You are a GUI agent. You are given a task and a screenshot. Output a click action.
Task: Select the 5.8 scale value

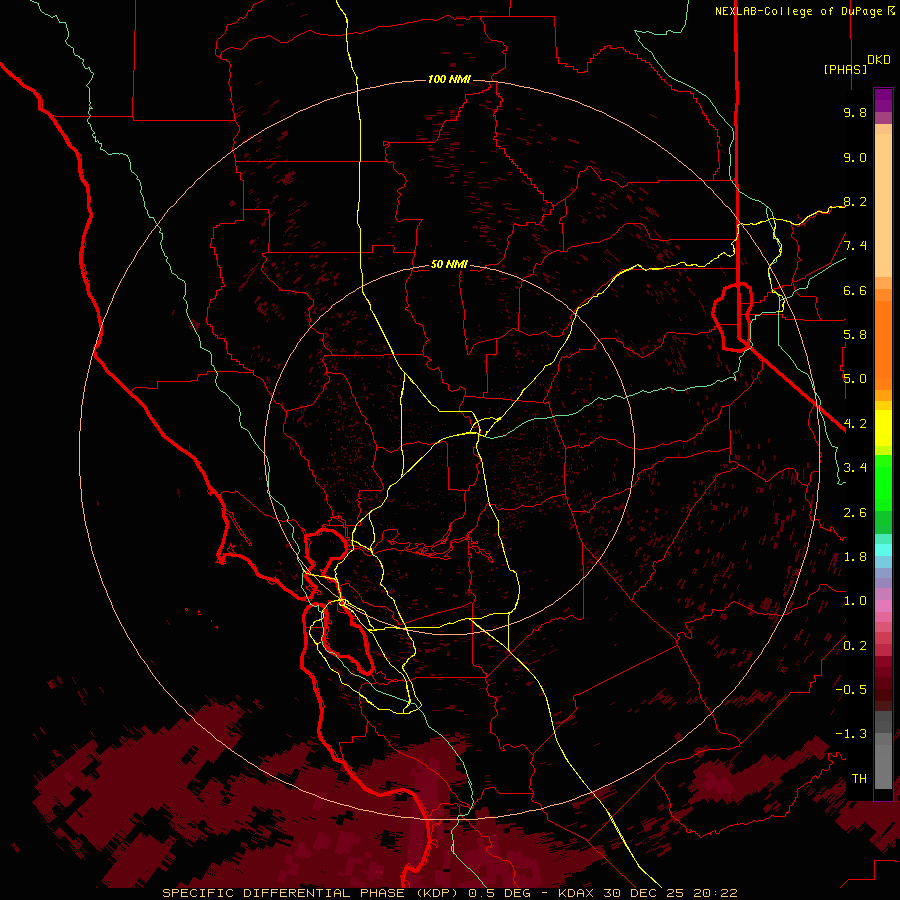855,335
